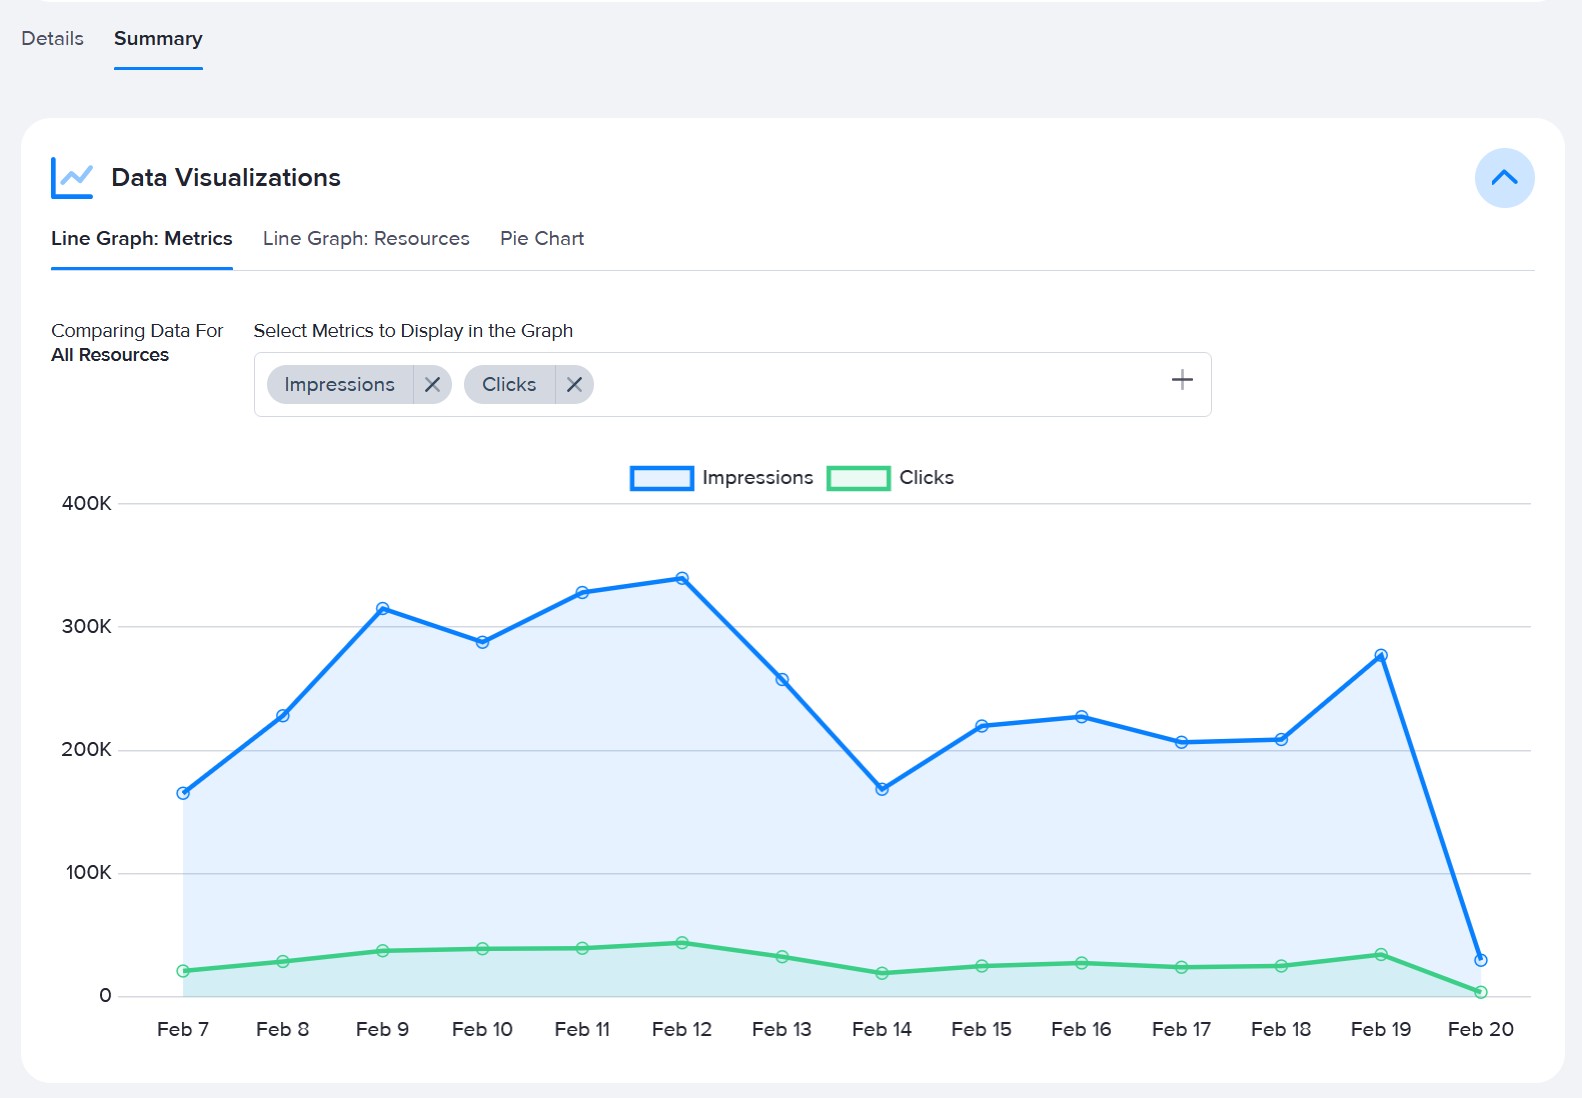Select the Impressions chip label

[339, 384]
